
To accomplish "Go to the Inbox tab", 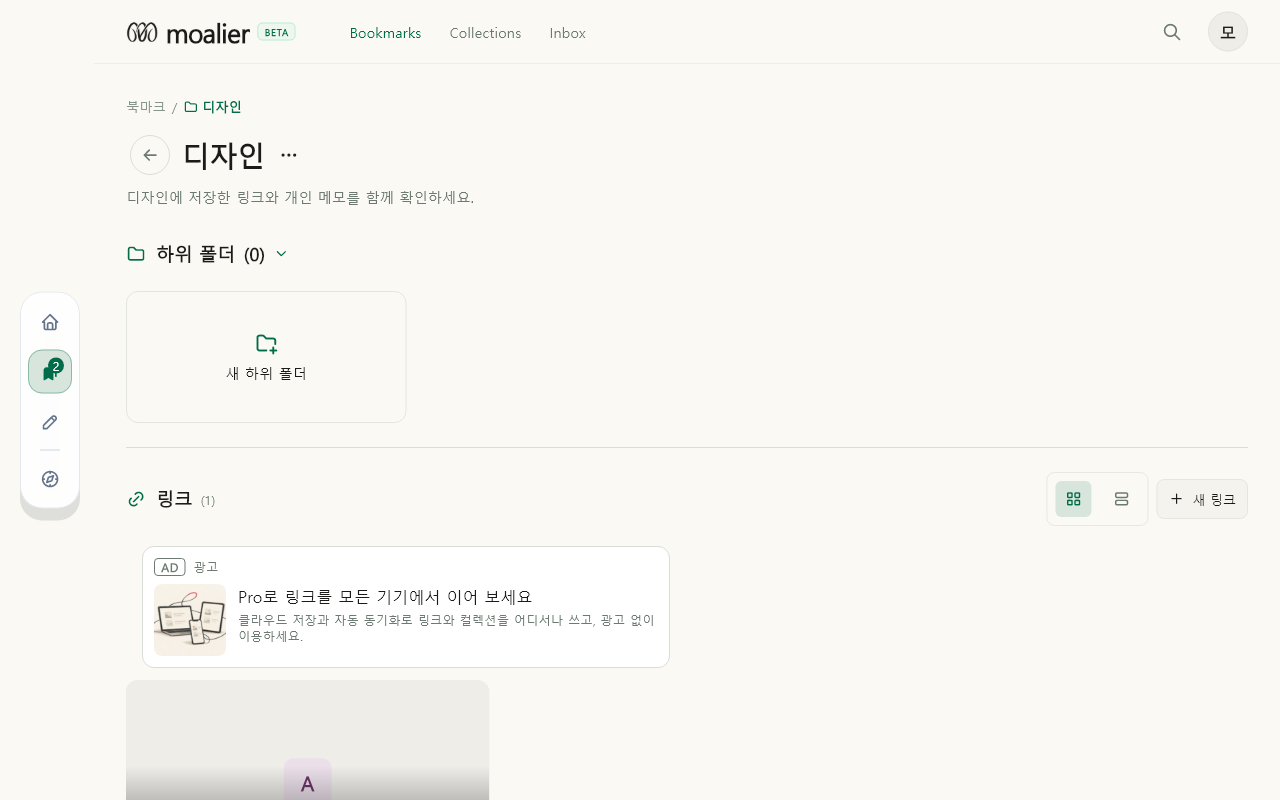I will 567,33.
